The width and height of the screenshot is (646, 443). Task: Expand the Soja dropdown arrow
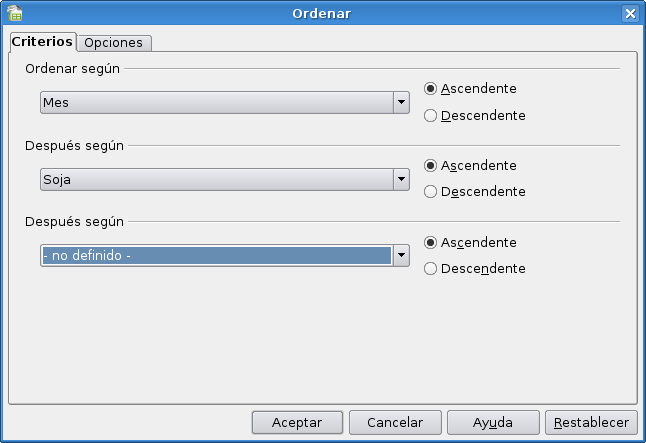401,179
